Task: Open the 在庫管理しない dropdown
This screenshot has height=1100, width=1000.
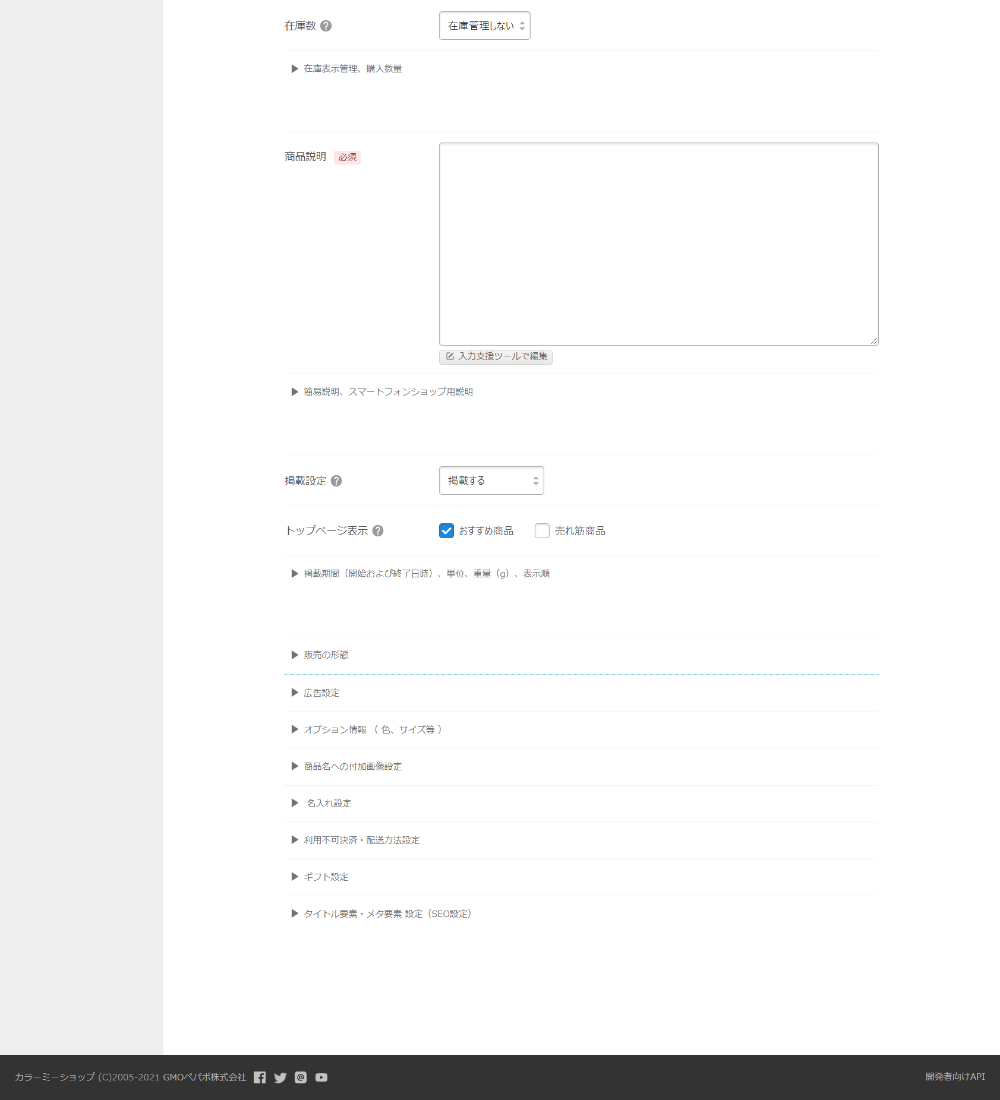Action: tap(484, 26)
